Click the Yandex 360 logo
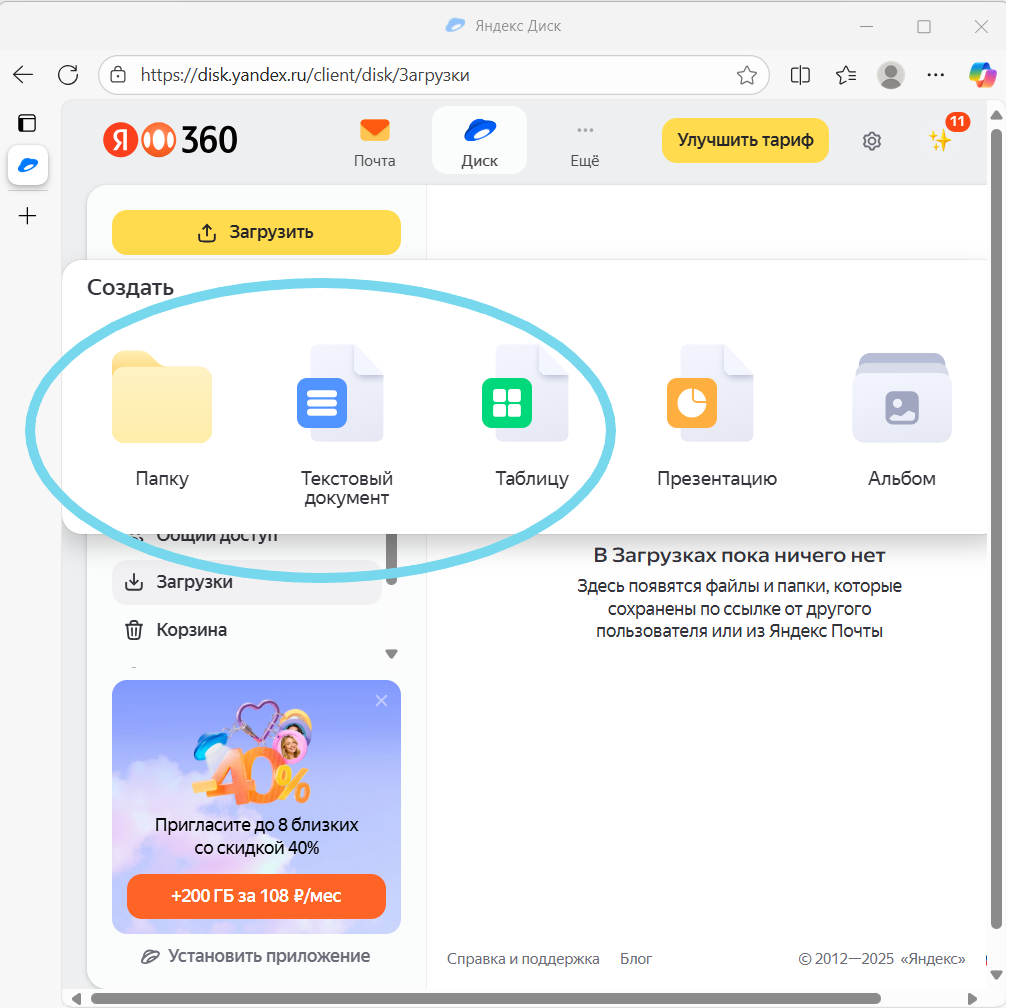The width and height of the screenshot is (1014, 1008). 170,140
